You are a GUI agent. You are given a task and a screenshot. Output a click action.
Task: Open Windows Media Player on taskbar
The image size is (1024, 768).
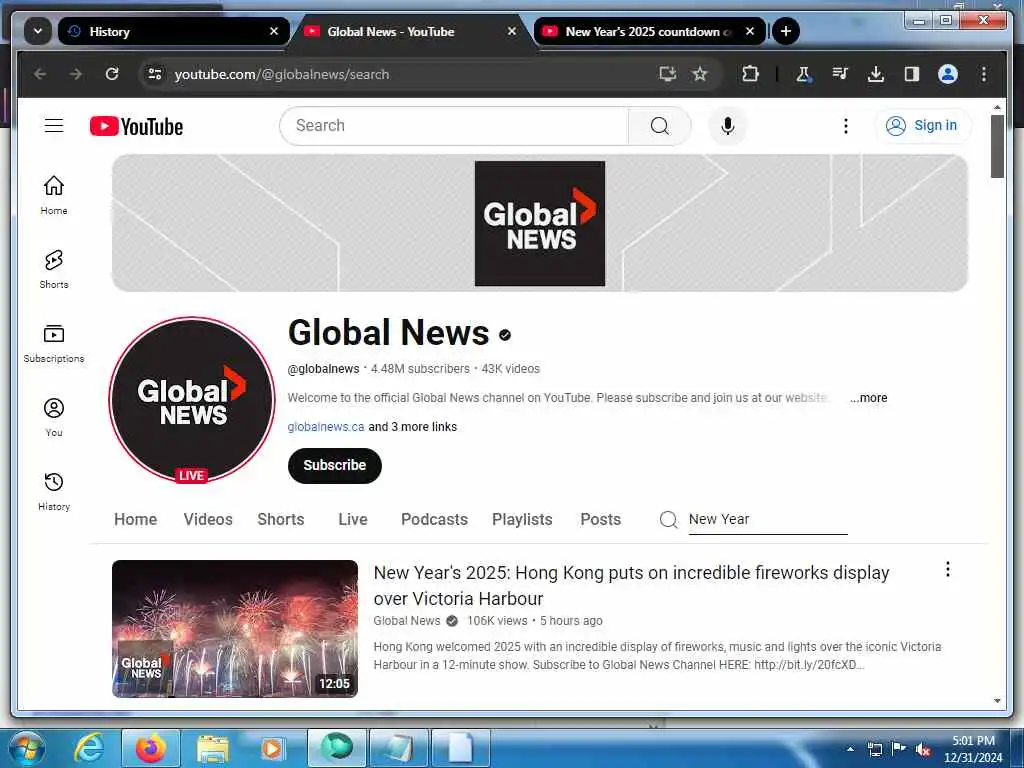271,748
